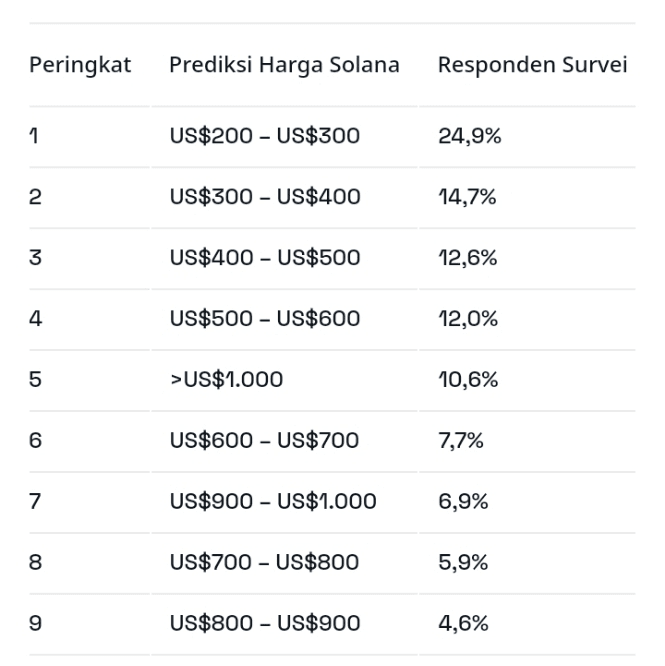
Task: Select the US$200 – US$300 price cell
Action: point(264,136)
